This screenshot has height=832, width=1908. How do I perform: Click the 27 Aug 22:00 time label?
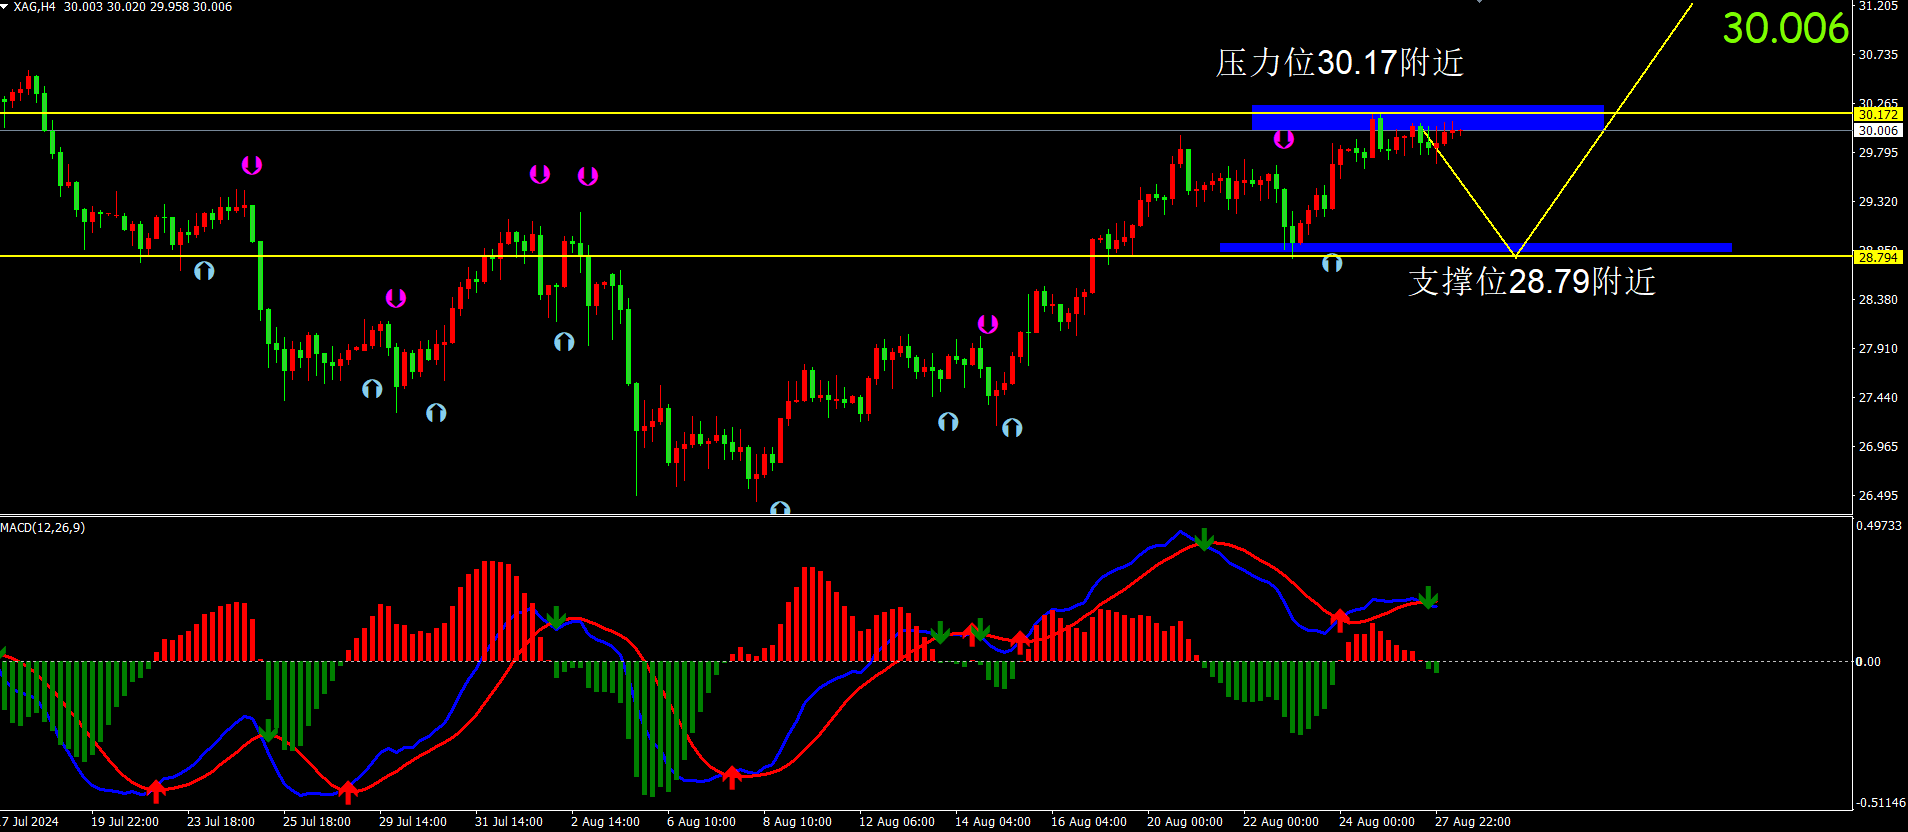coord(1473,822)
